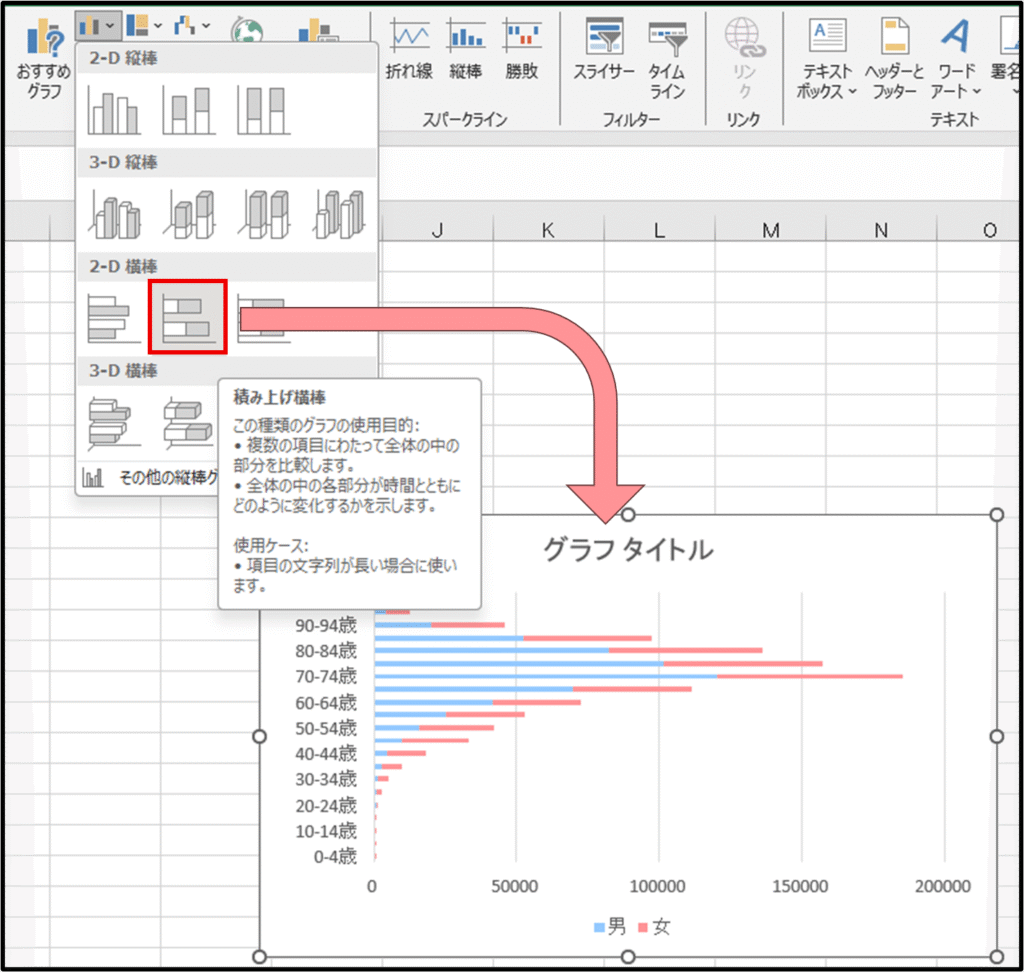Image resolution: width=1024 pixels, height=972 pixels.
Task: Insert a line sparkline (折れ線)
Action: coord(409,52)
